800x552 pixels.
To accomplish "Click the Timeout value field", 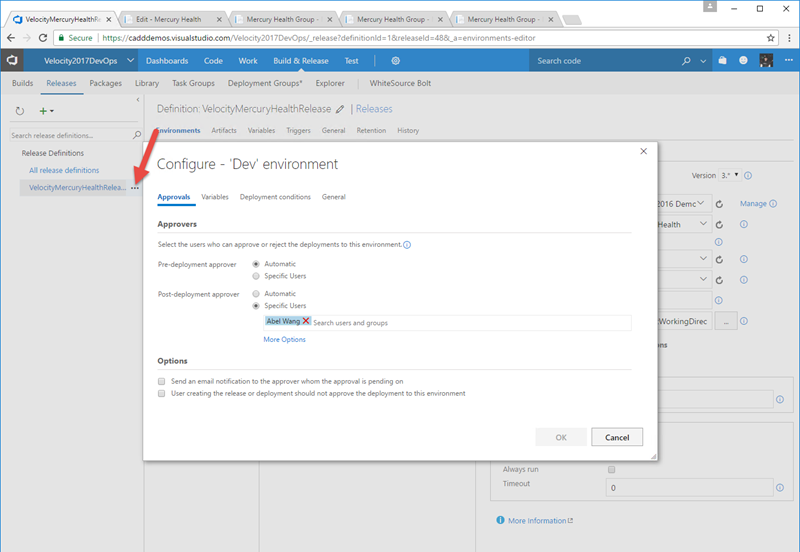I will pyautogui.click(x=689, y=488).
